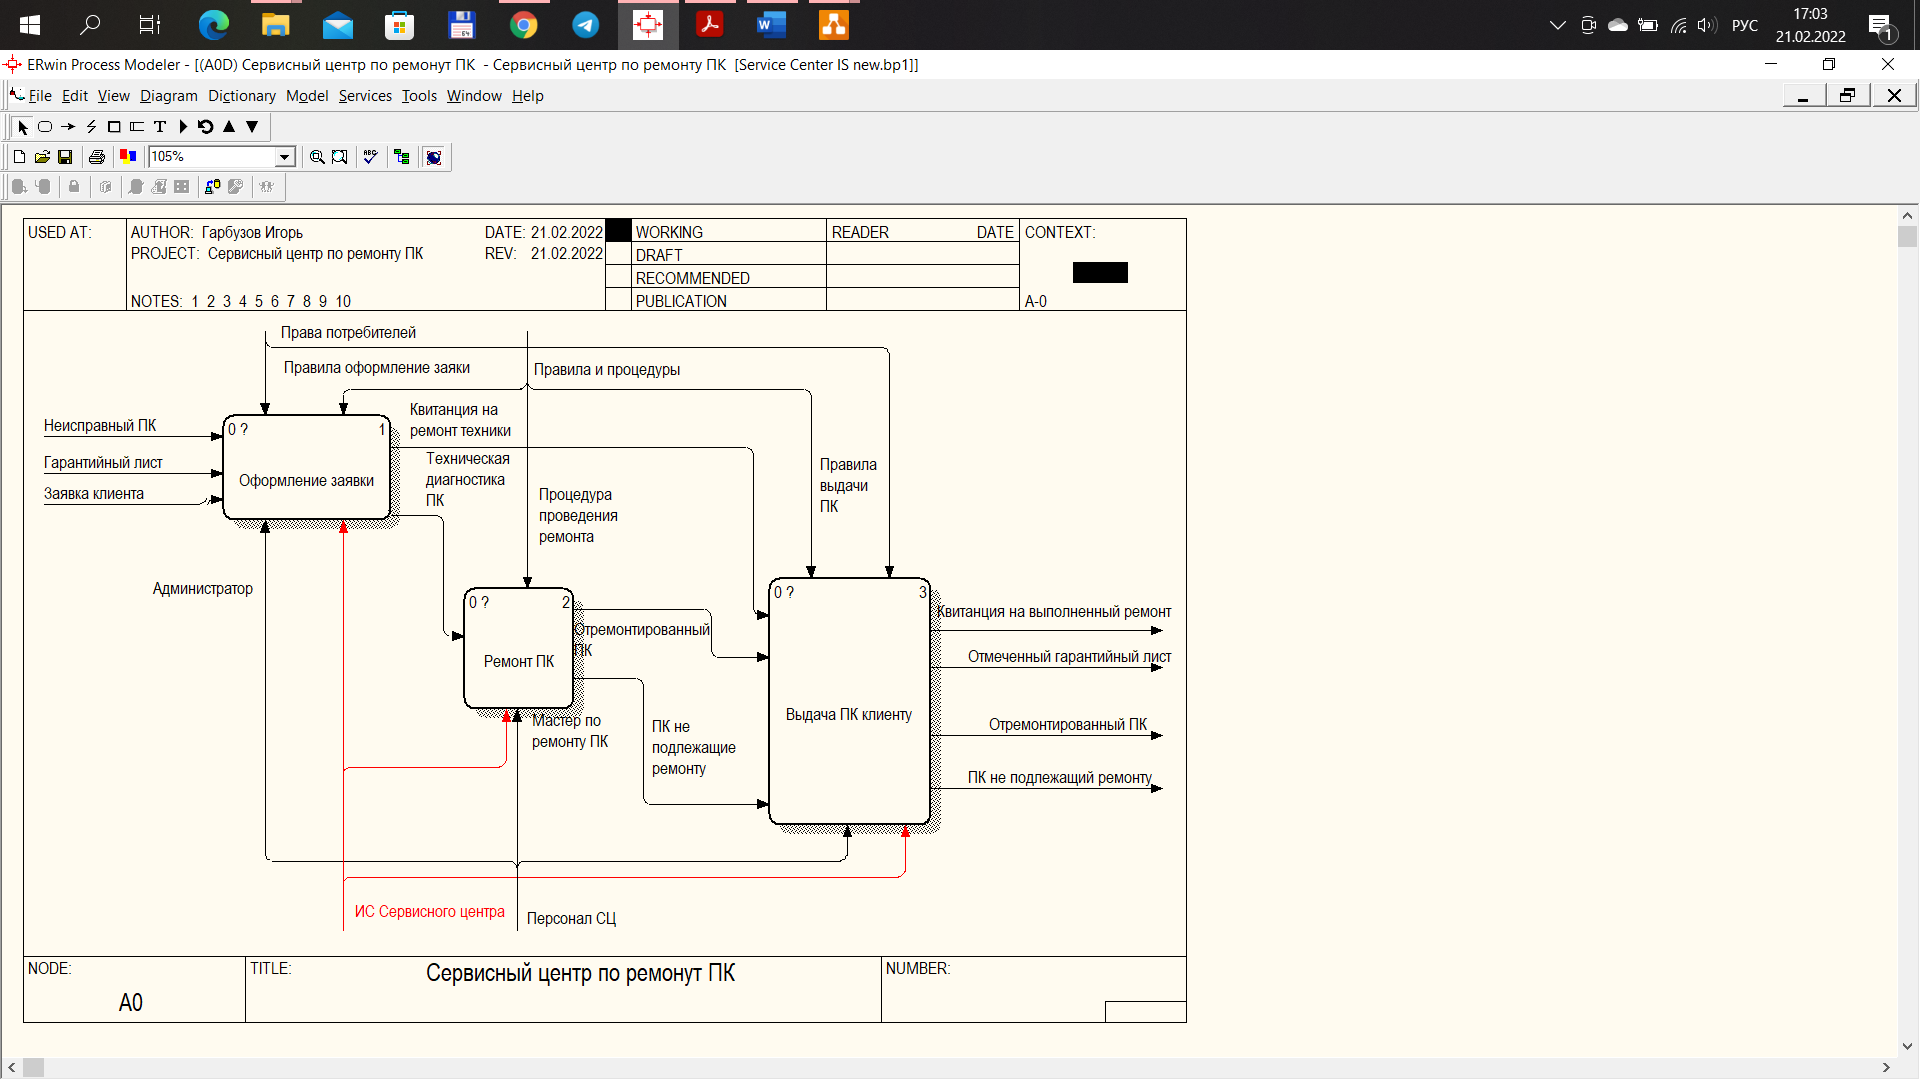The height and width of the screenshot is (1080, 1920).
Task: Open a model file
Action: [42, 157]
